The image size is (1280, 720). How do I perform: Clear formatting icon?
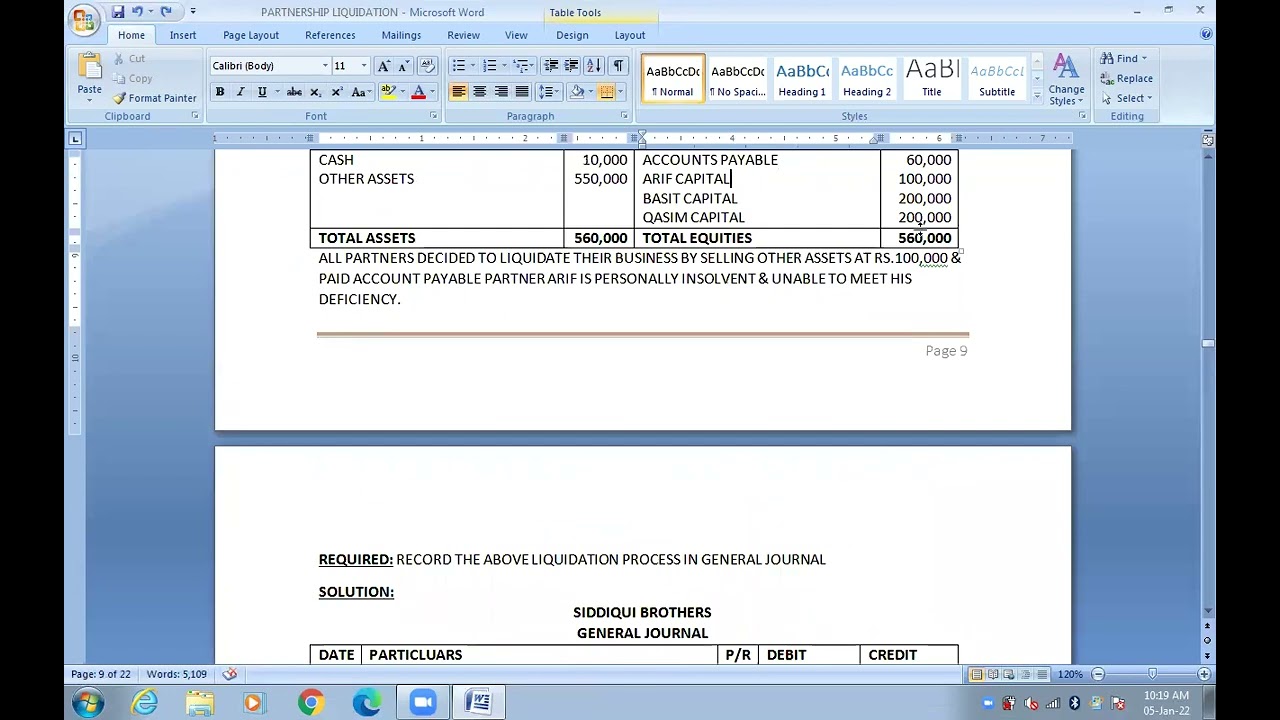point(427,66)
